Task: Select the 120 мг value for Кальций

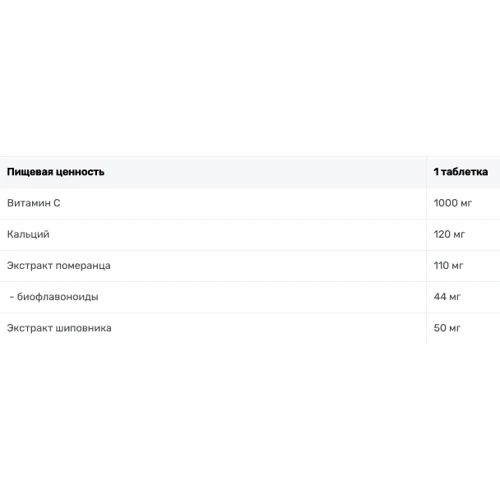Action: pos(449,234)
